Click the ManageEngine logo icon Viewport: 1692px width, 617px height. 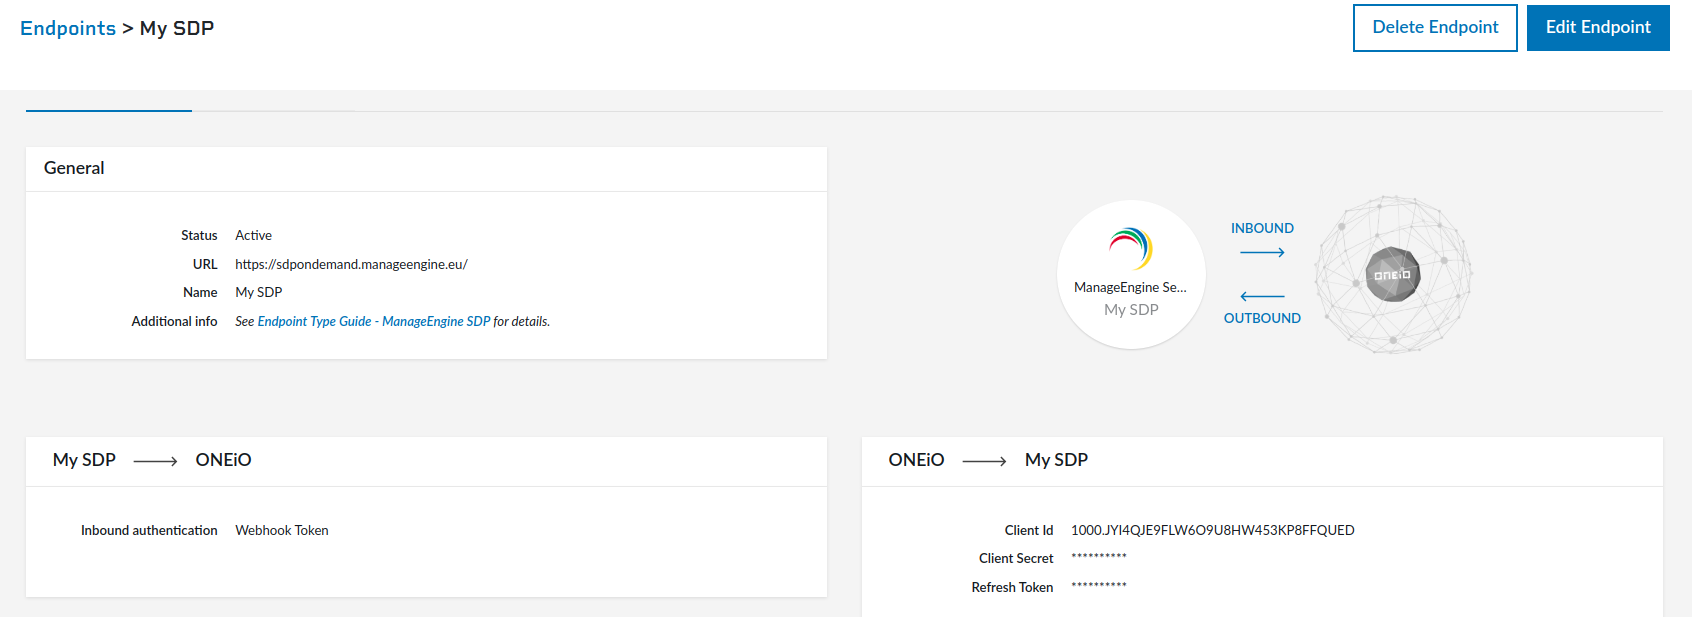click(1131, 248)
